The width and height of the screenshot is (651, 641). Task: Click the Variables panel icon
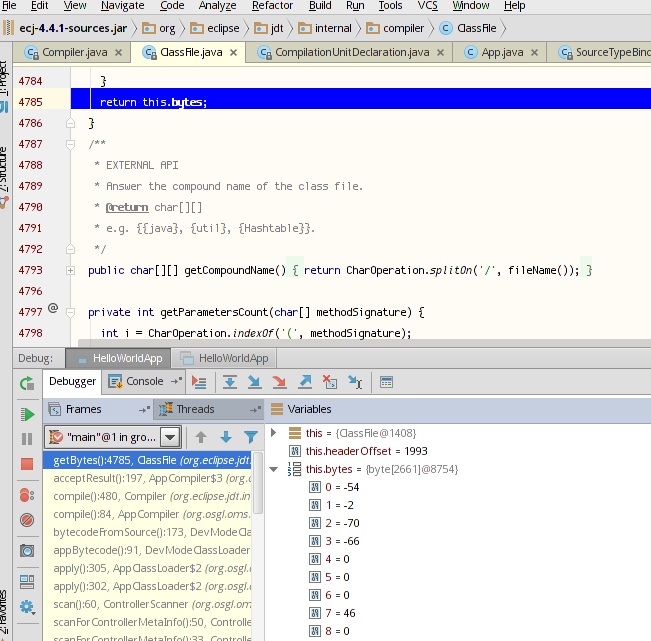[277, 409]
